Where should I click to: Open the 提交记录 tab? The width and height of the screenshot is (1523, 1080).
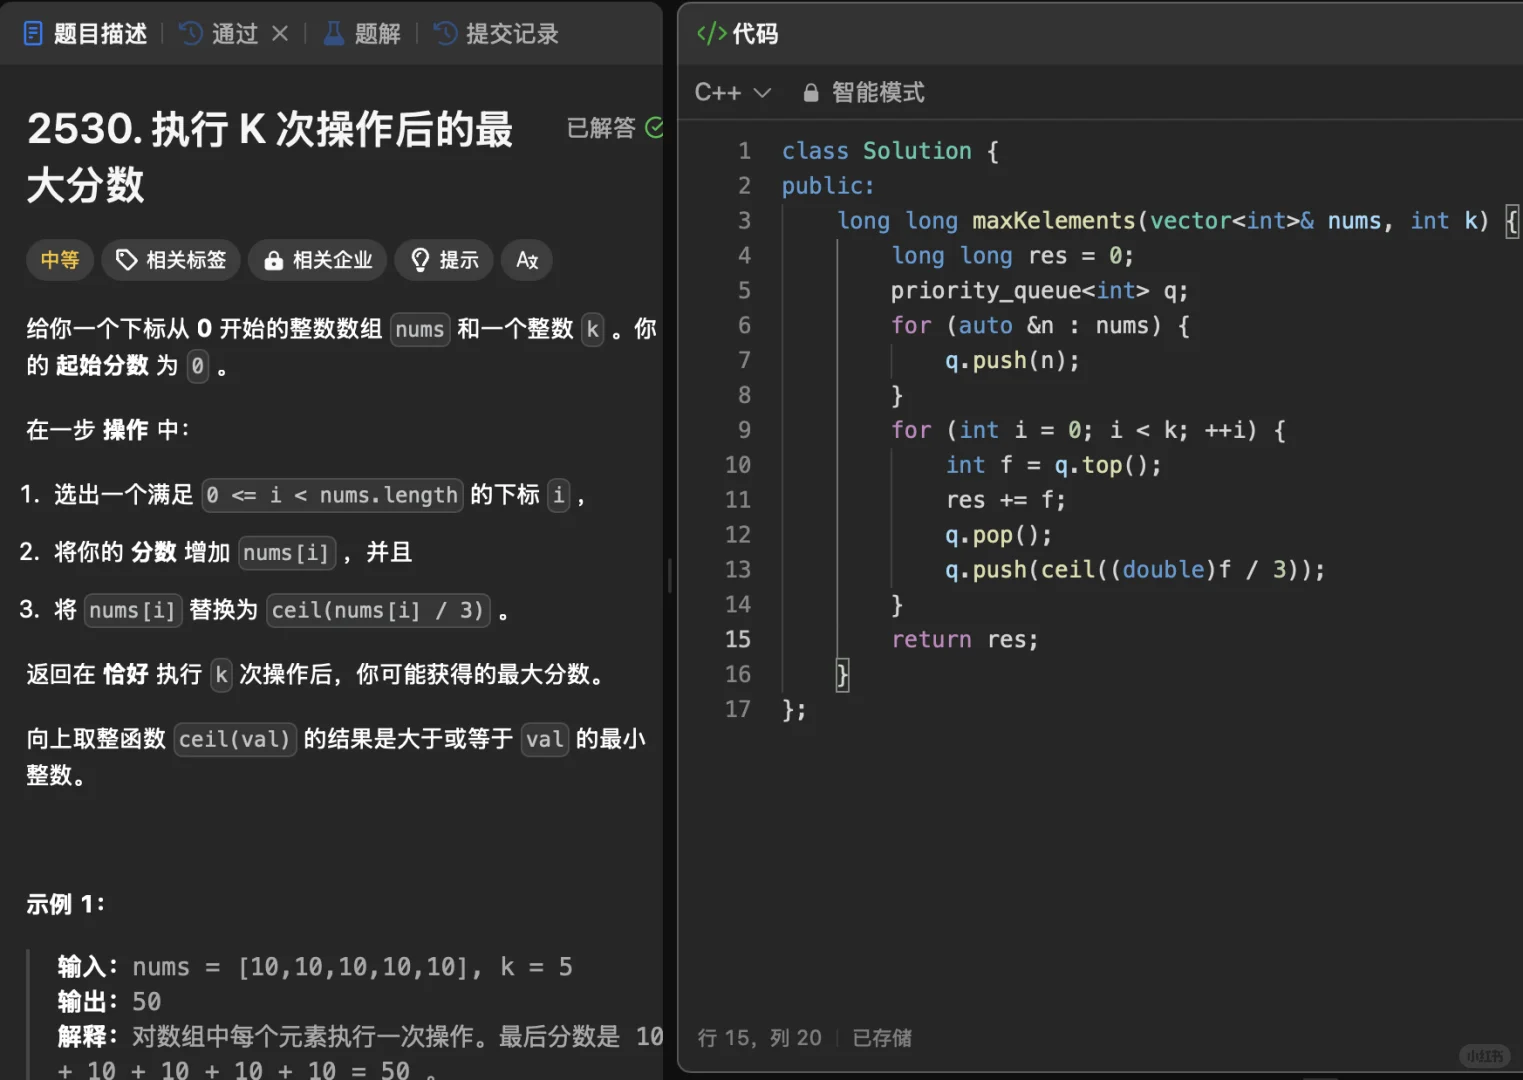(496, 34)
